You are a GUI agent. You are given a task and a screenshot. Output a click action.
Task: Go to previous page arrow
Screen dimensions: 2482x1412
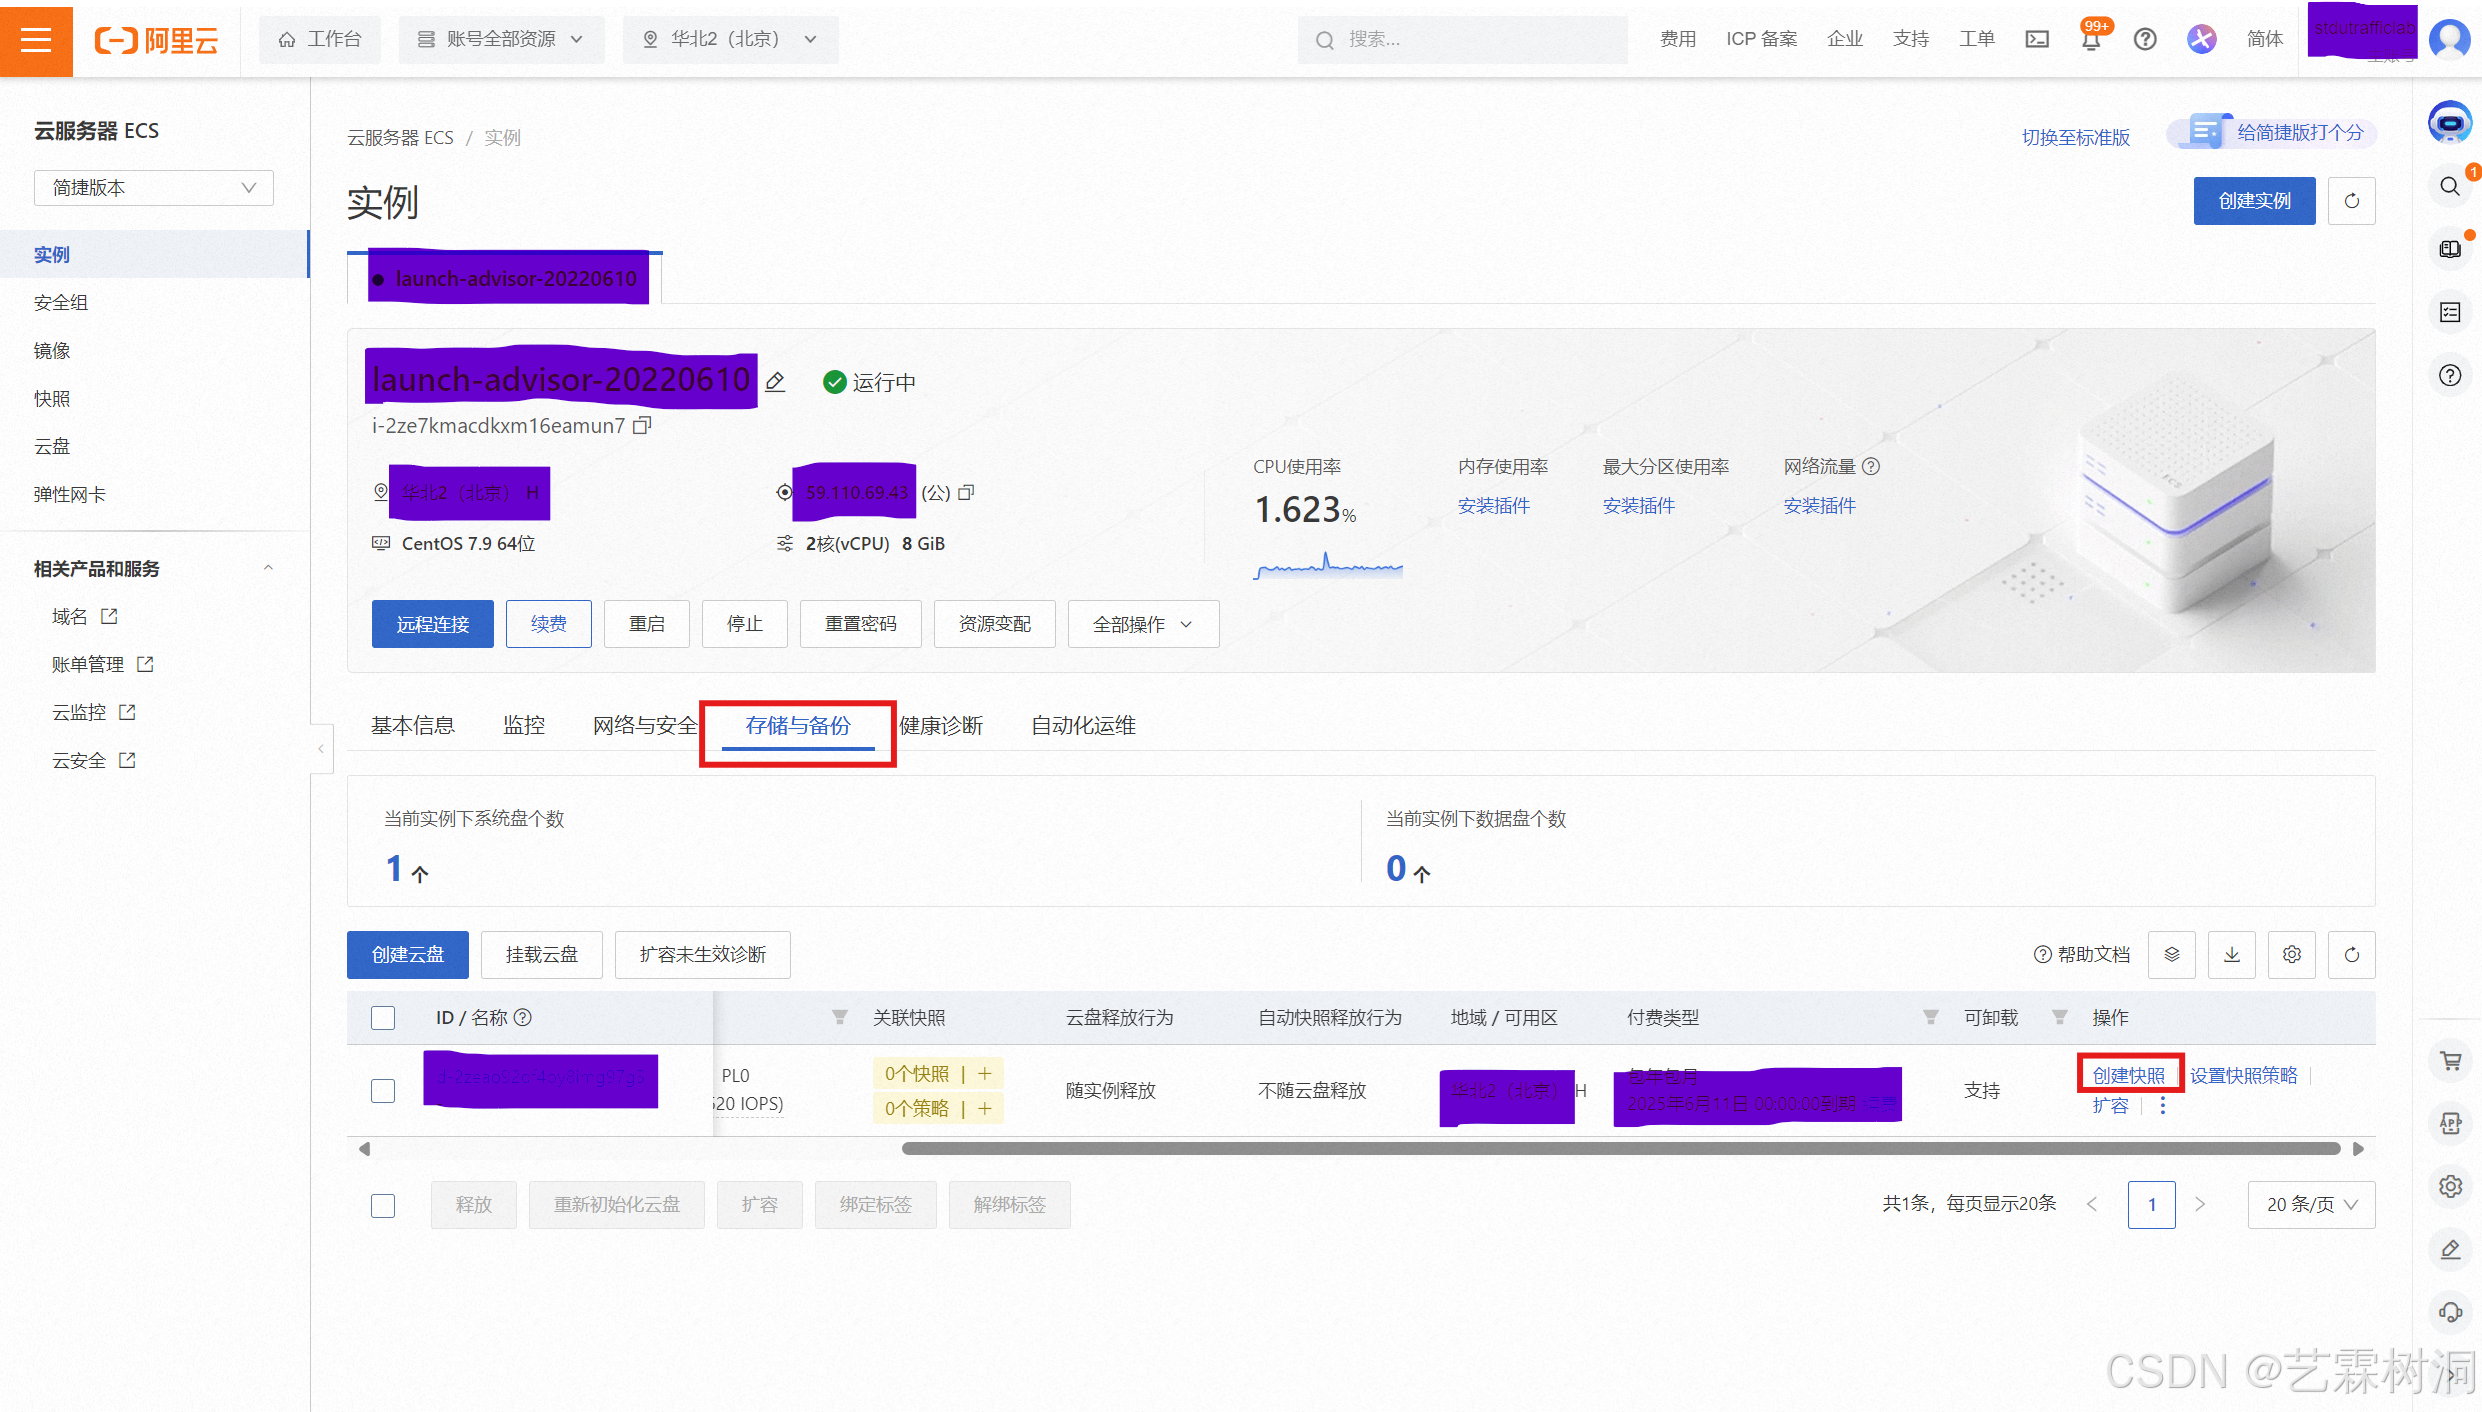click(2092, 1205)
